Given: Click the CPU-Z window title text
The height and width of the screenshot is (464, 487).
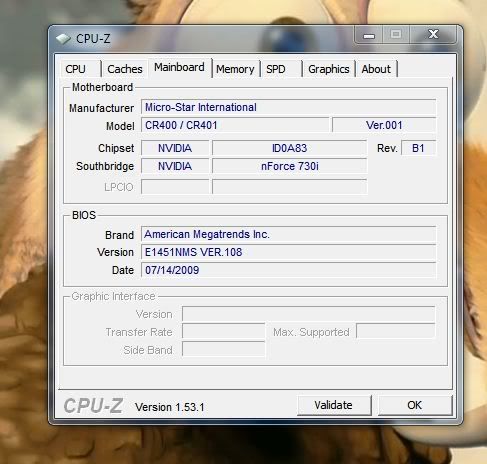Looking at the screenshot, I should coord(93,39).
